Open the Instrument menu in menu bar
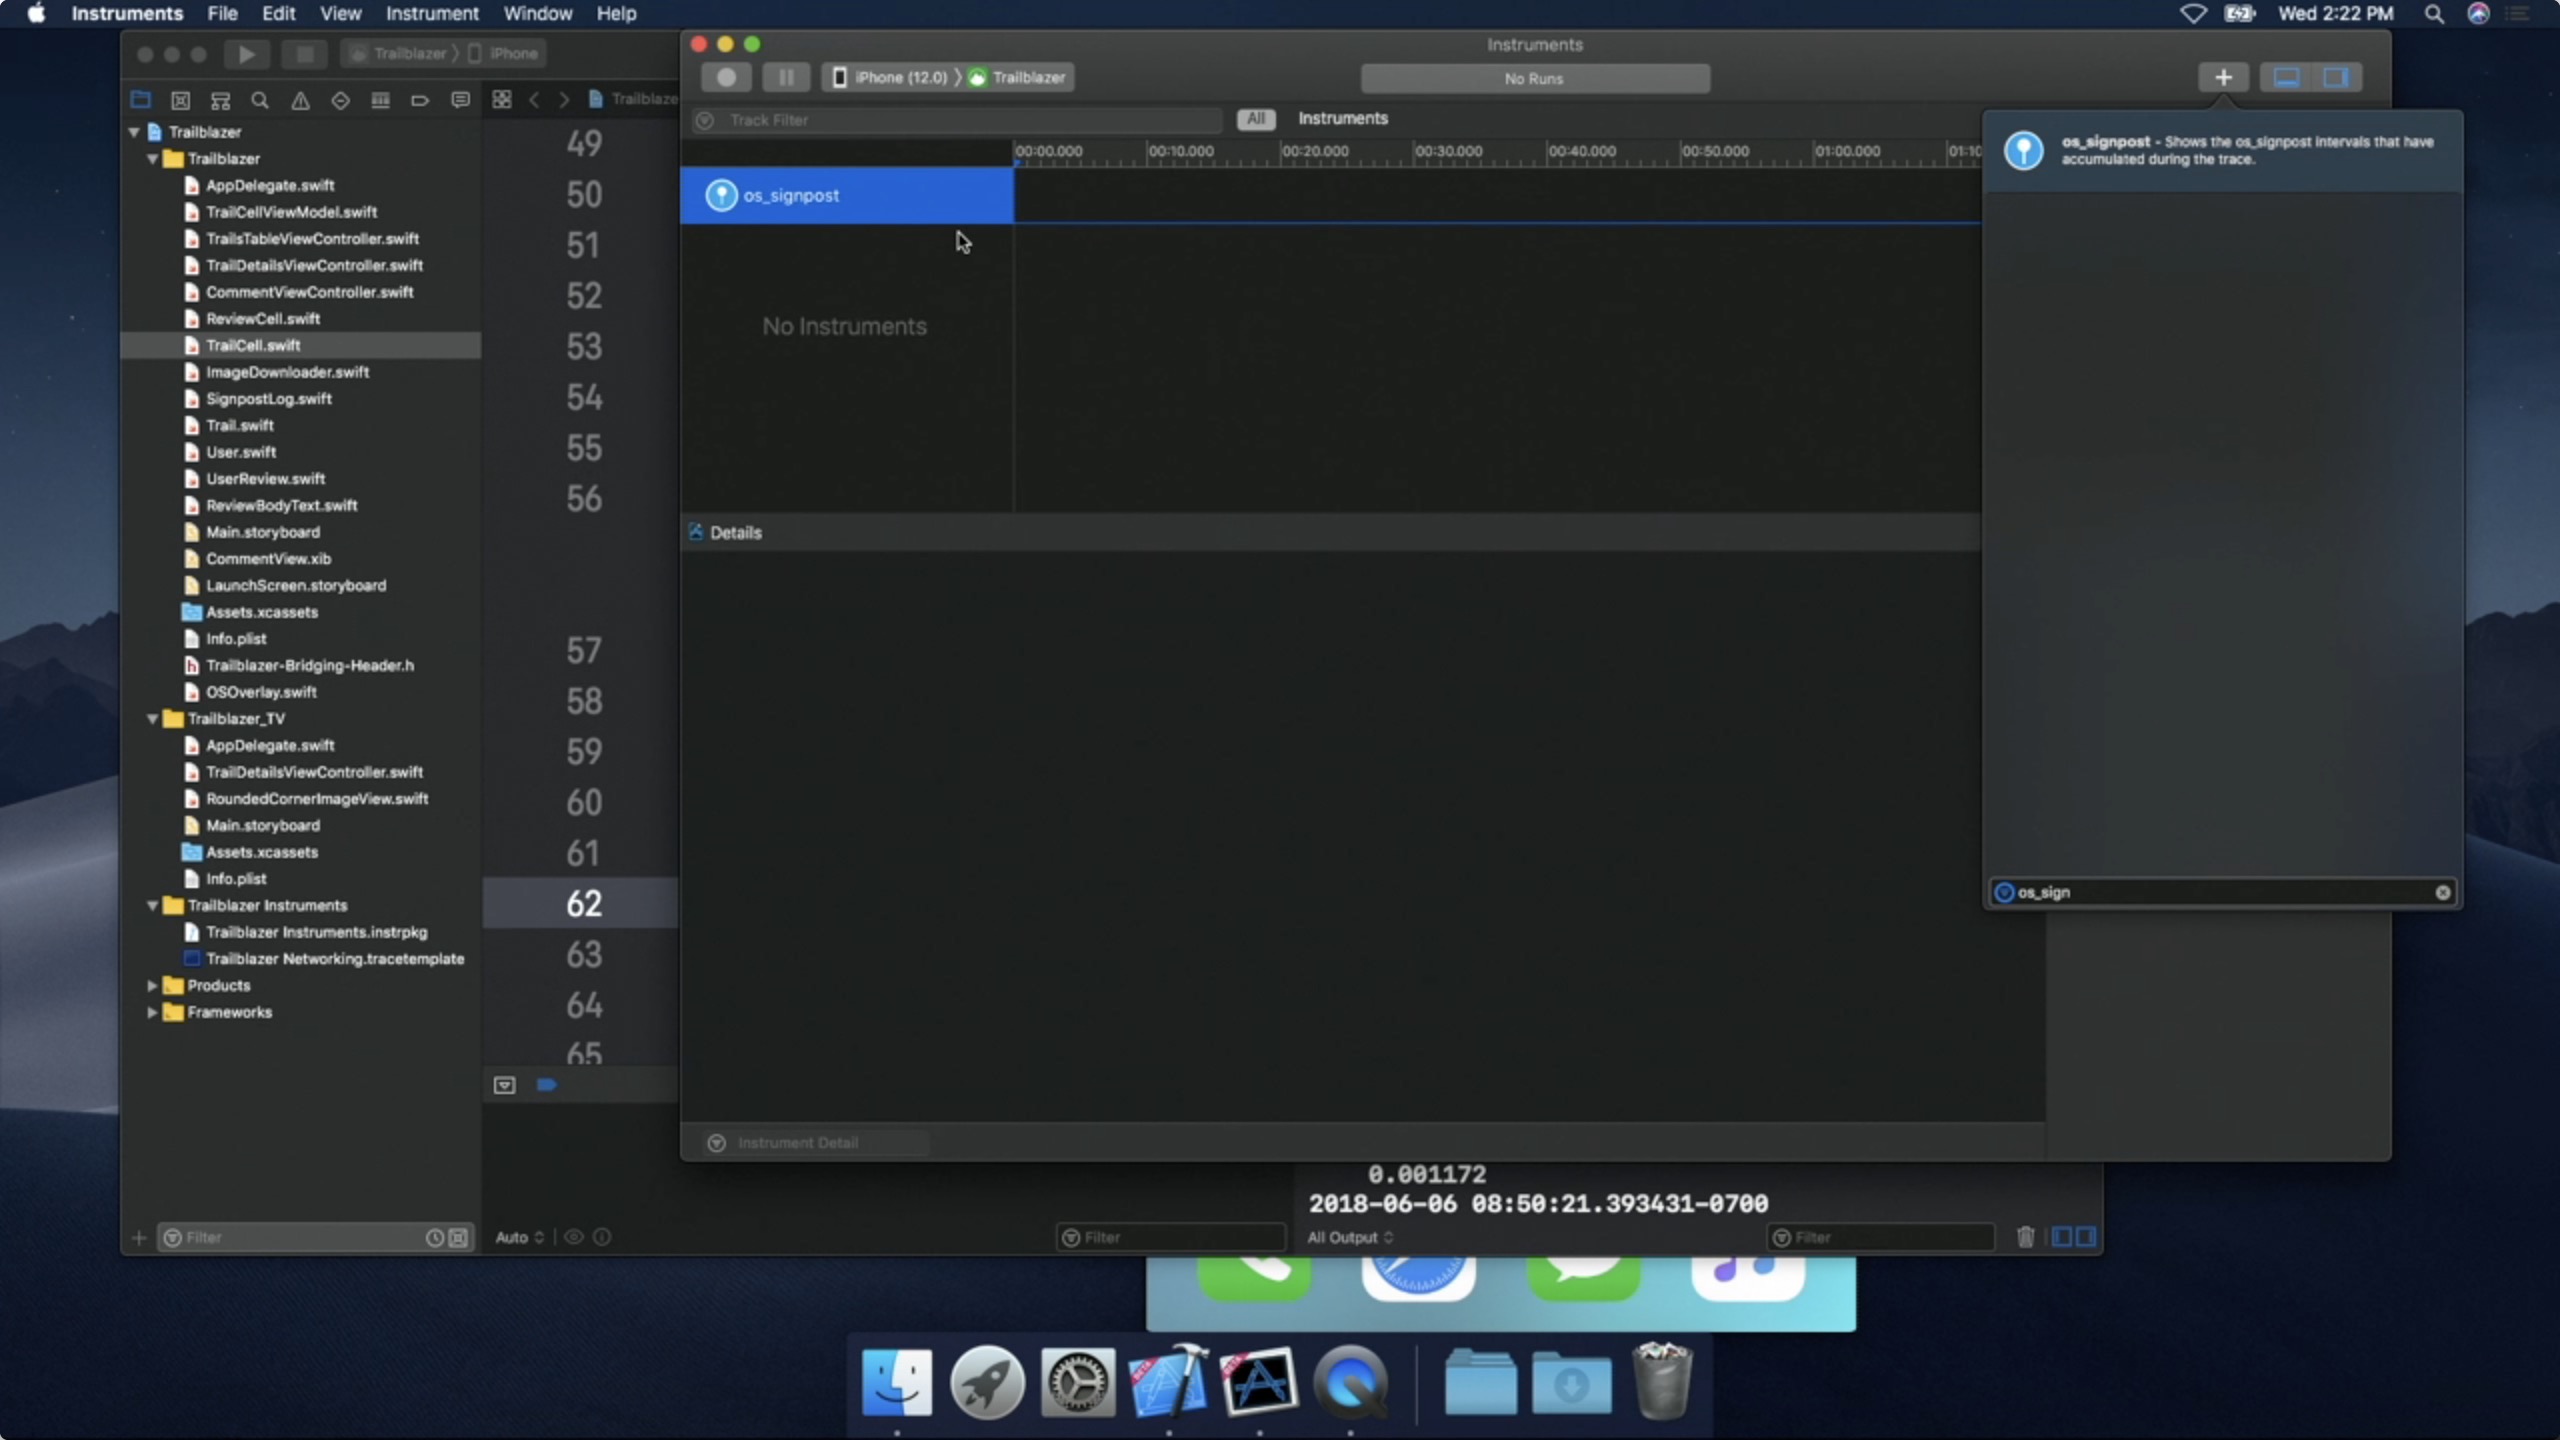 click(432, 14)
